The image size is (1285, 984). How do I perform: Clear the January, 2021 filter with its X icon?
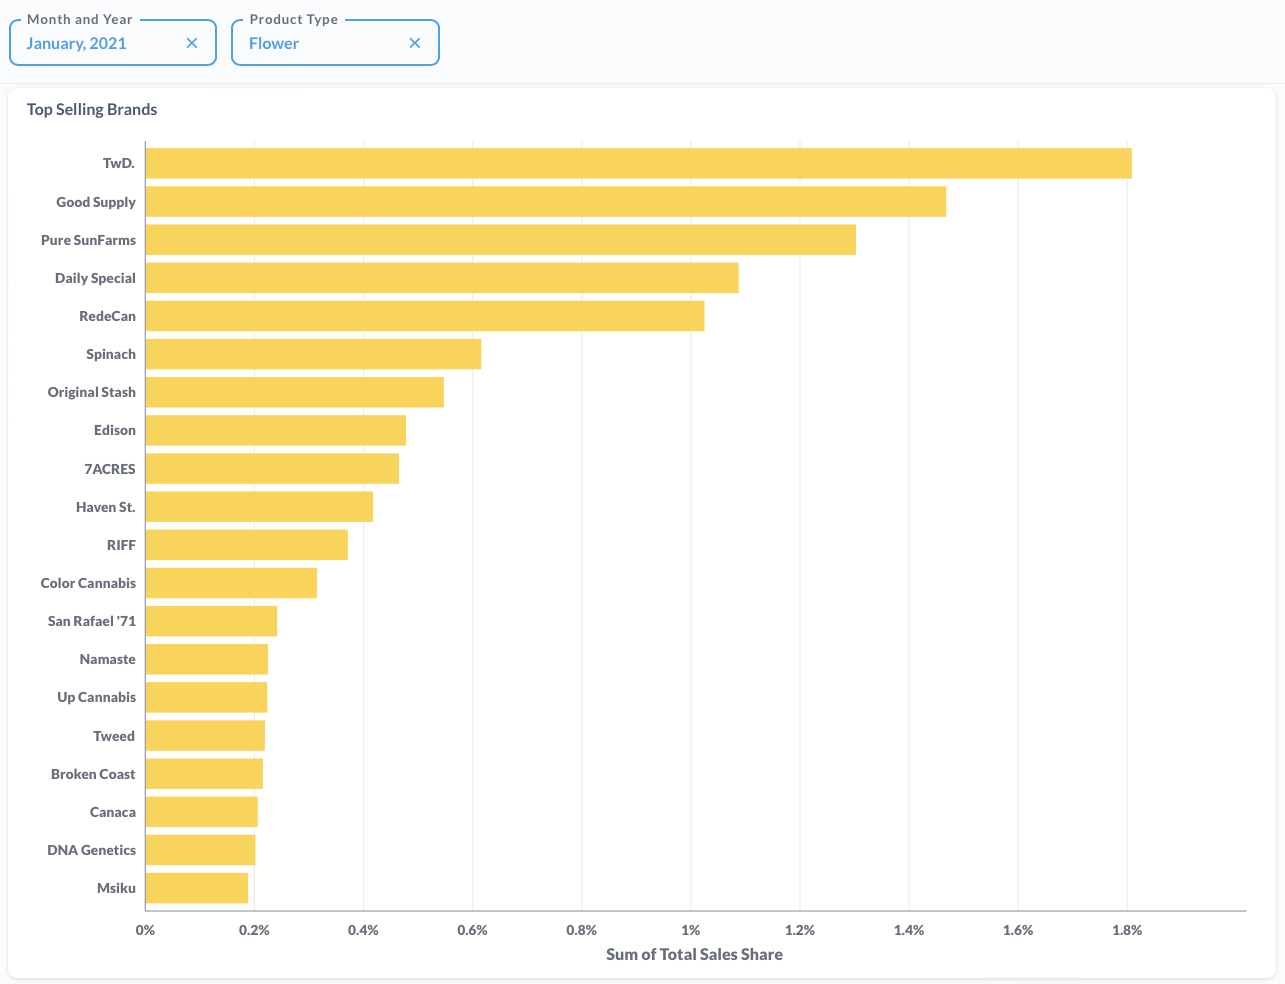[x=192, y=43]
